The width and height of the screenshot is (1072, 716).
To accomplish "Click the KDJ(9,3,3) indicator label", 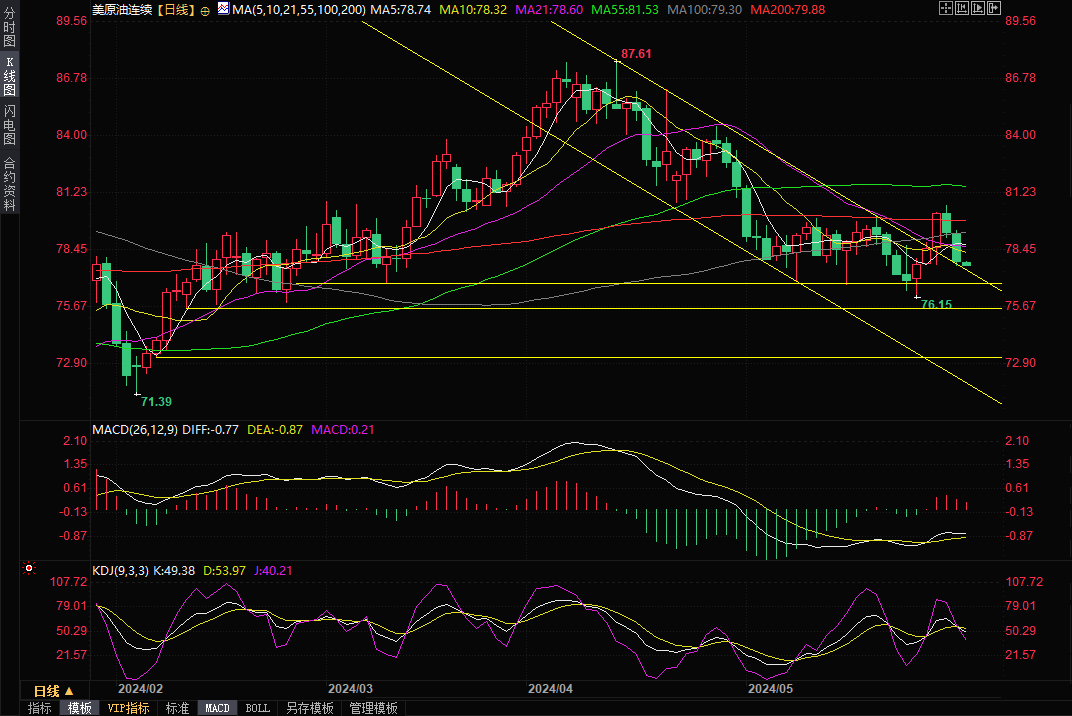I will tap(120, 570).
